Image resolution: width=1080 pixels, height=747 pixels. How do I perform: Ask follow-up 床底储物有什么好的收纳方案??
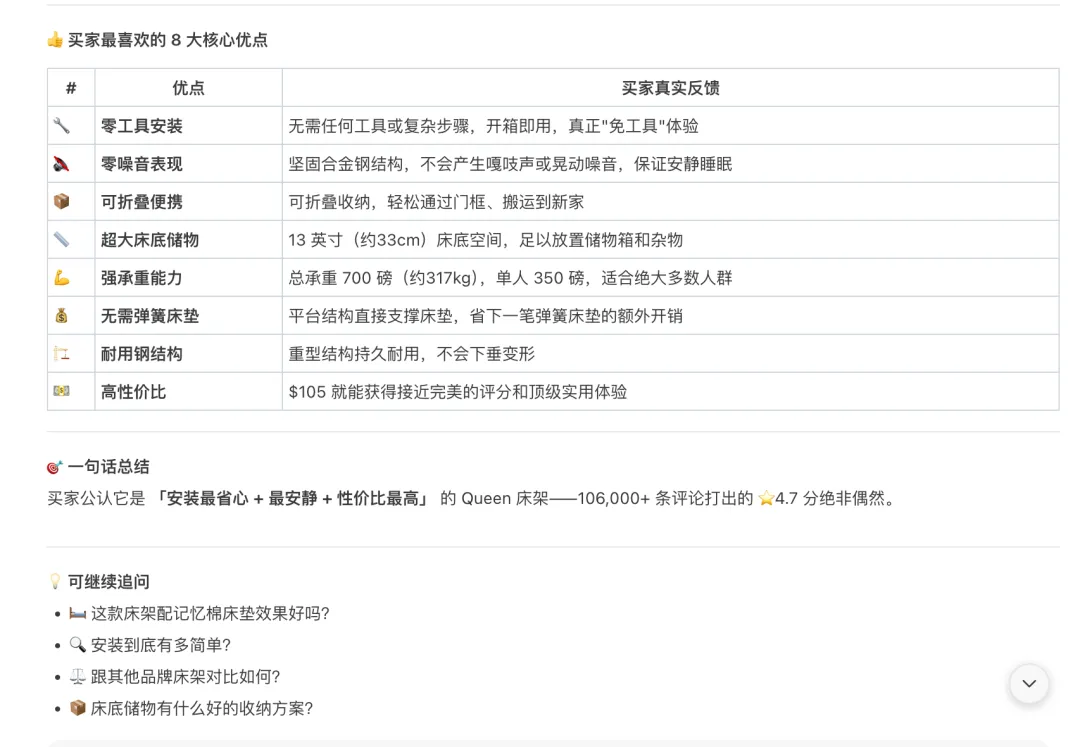coord(202,708)
